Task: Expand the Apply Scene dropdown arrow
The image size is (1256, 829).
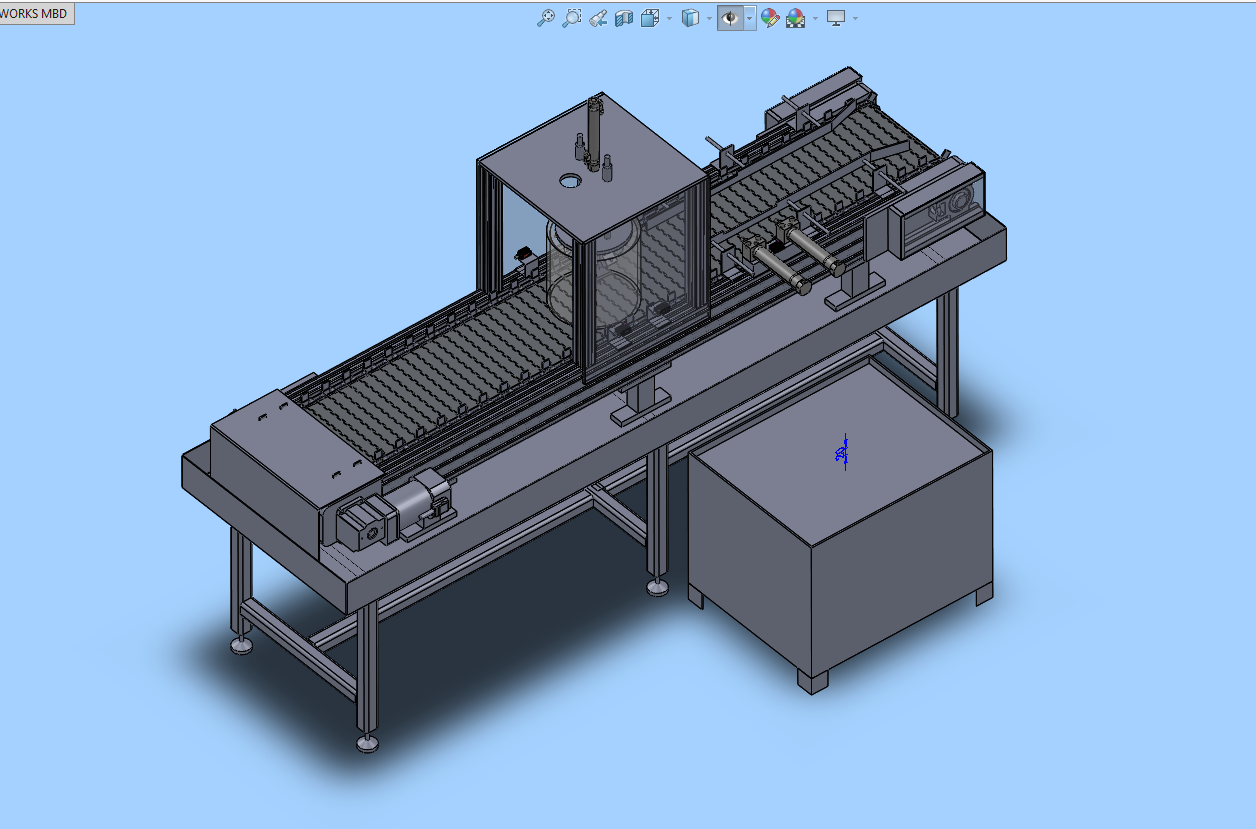Action: (815, 18)
